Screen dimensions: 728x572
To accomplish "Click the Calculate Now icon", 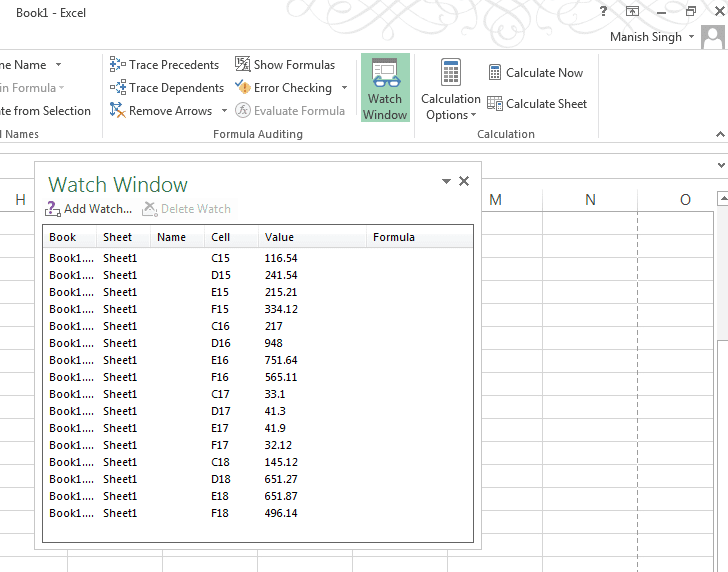I will click(495, 73).
